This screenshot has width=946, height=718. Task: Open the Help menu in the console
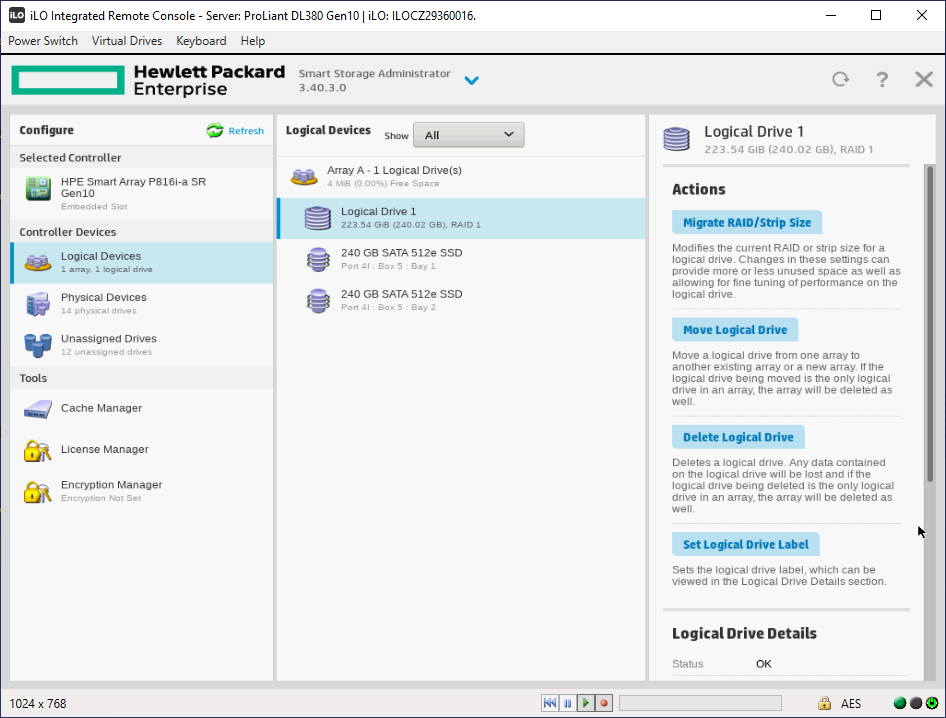tap(253, 41)
